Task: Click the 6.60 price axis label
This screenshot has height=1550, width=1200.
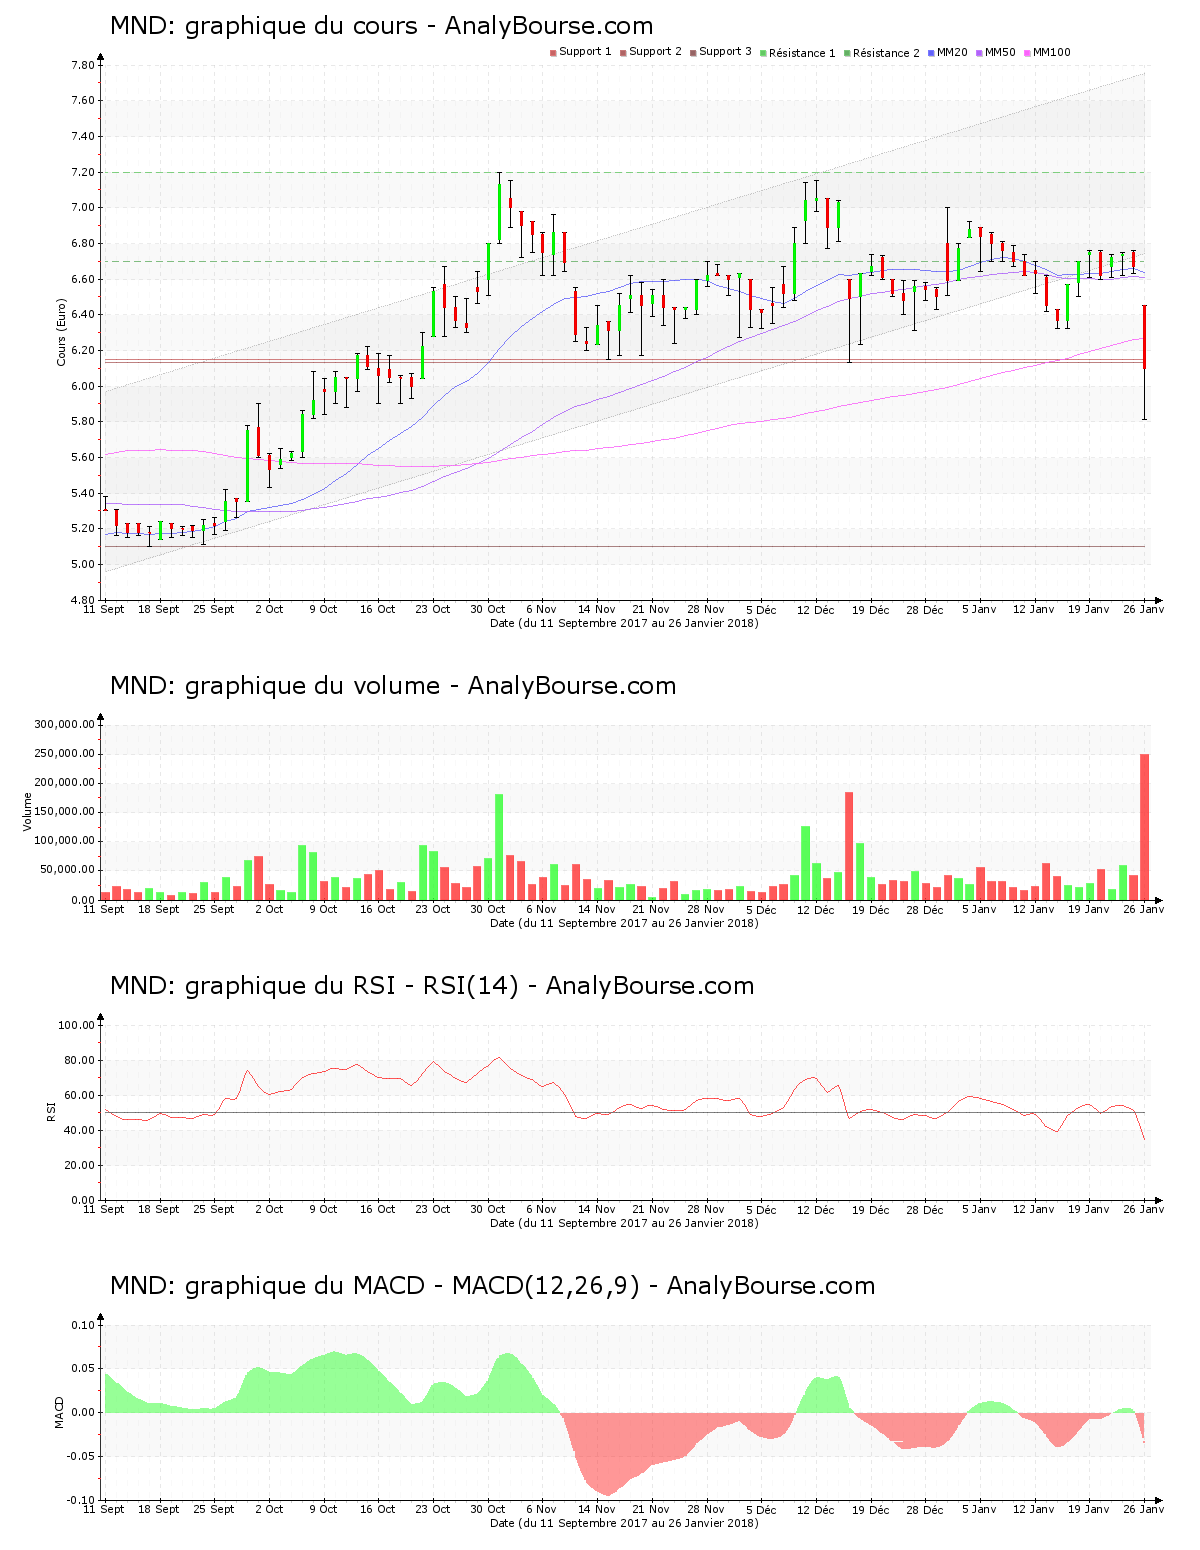Action: (x=83, y=279)
